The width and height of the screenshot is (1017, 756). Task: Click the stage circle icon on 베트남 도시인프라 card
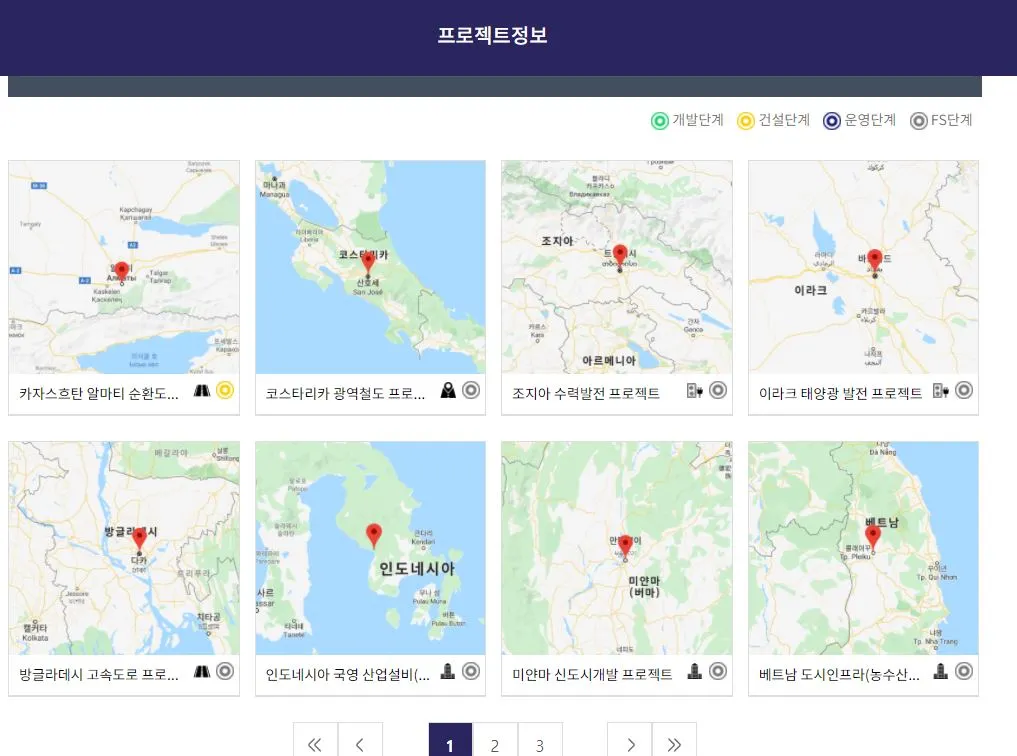964,673
